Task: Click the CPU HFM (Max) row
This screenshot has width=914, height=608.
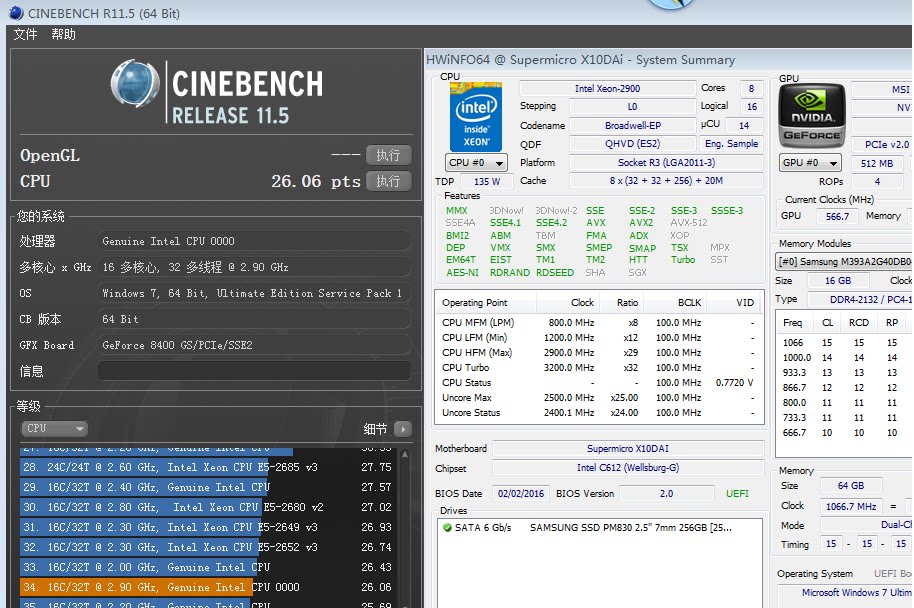Action: tap(599, 353)
